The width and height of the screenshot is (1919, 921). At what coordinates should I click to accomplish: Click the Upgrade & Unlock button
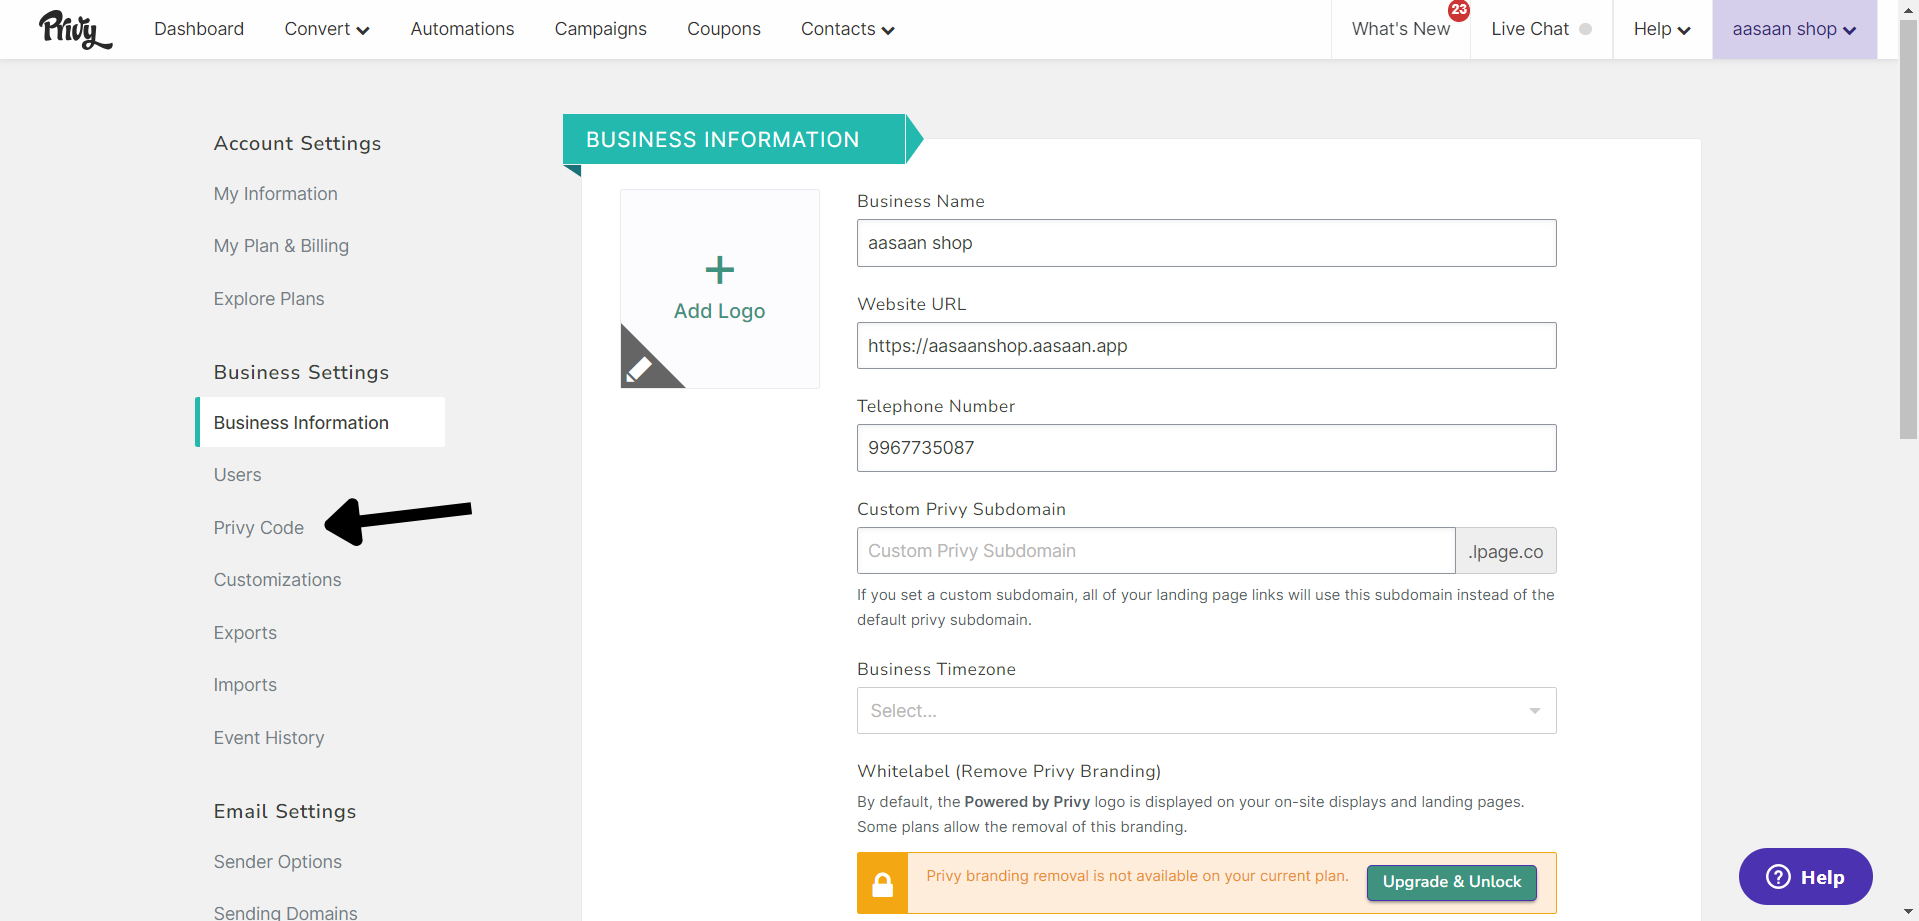[1451, 882]
